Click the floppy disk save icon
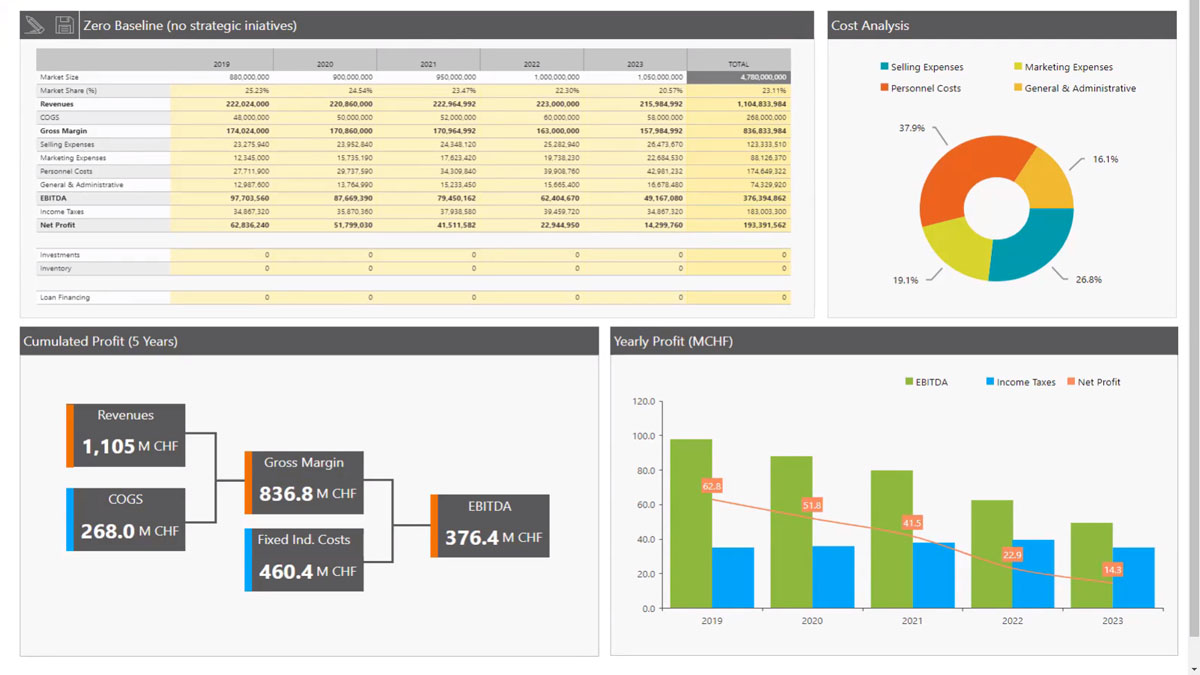 pyautogui.click(x=64, y=25)
